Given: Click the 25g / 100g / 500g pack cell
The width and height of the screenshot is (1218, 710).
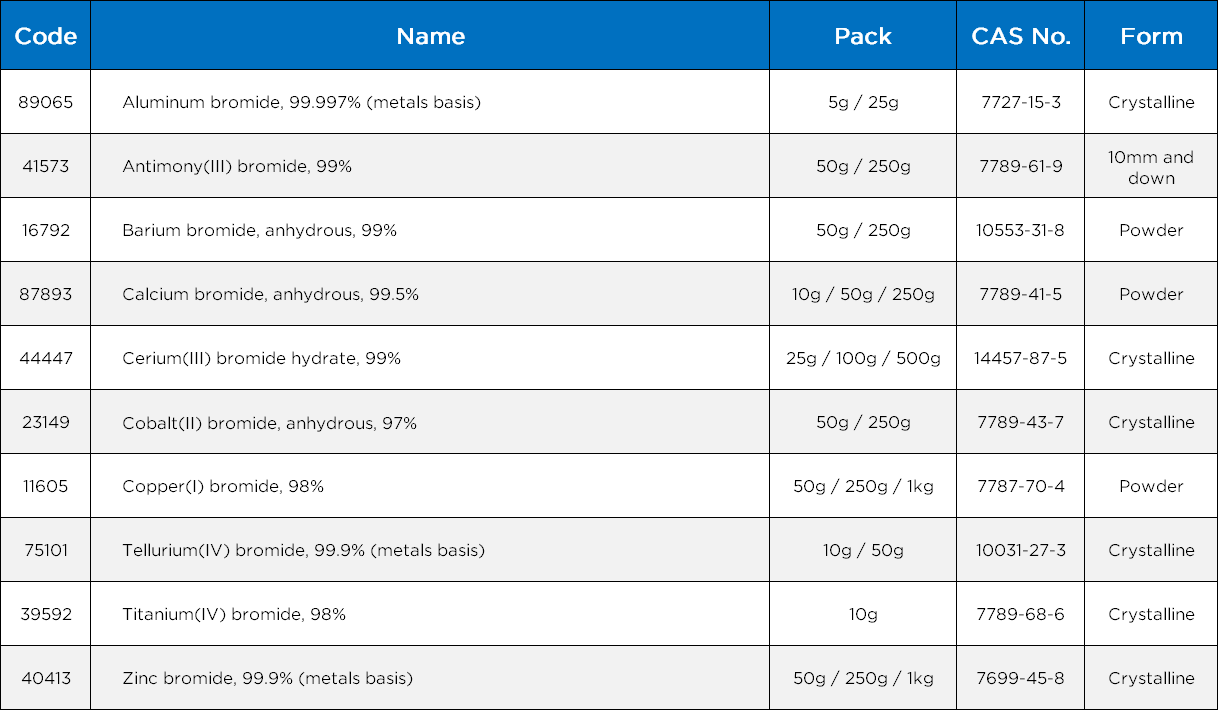Looking at the screenshot, I should [x=862, y=358].
